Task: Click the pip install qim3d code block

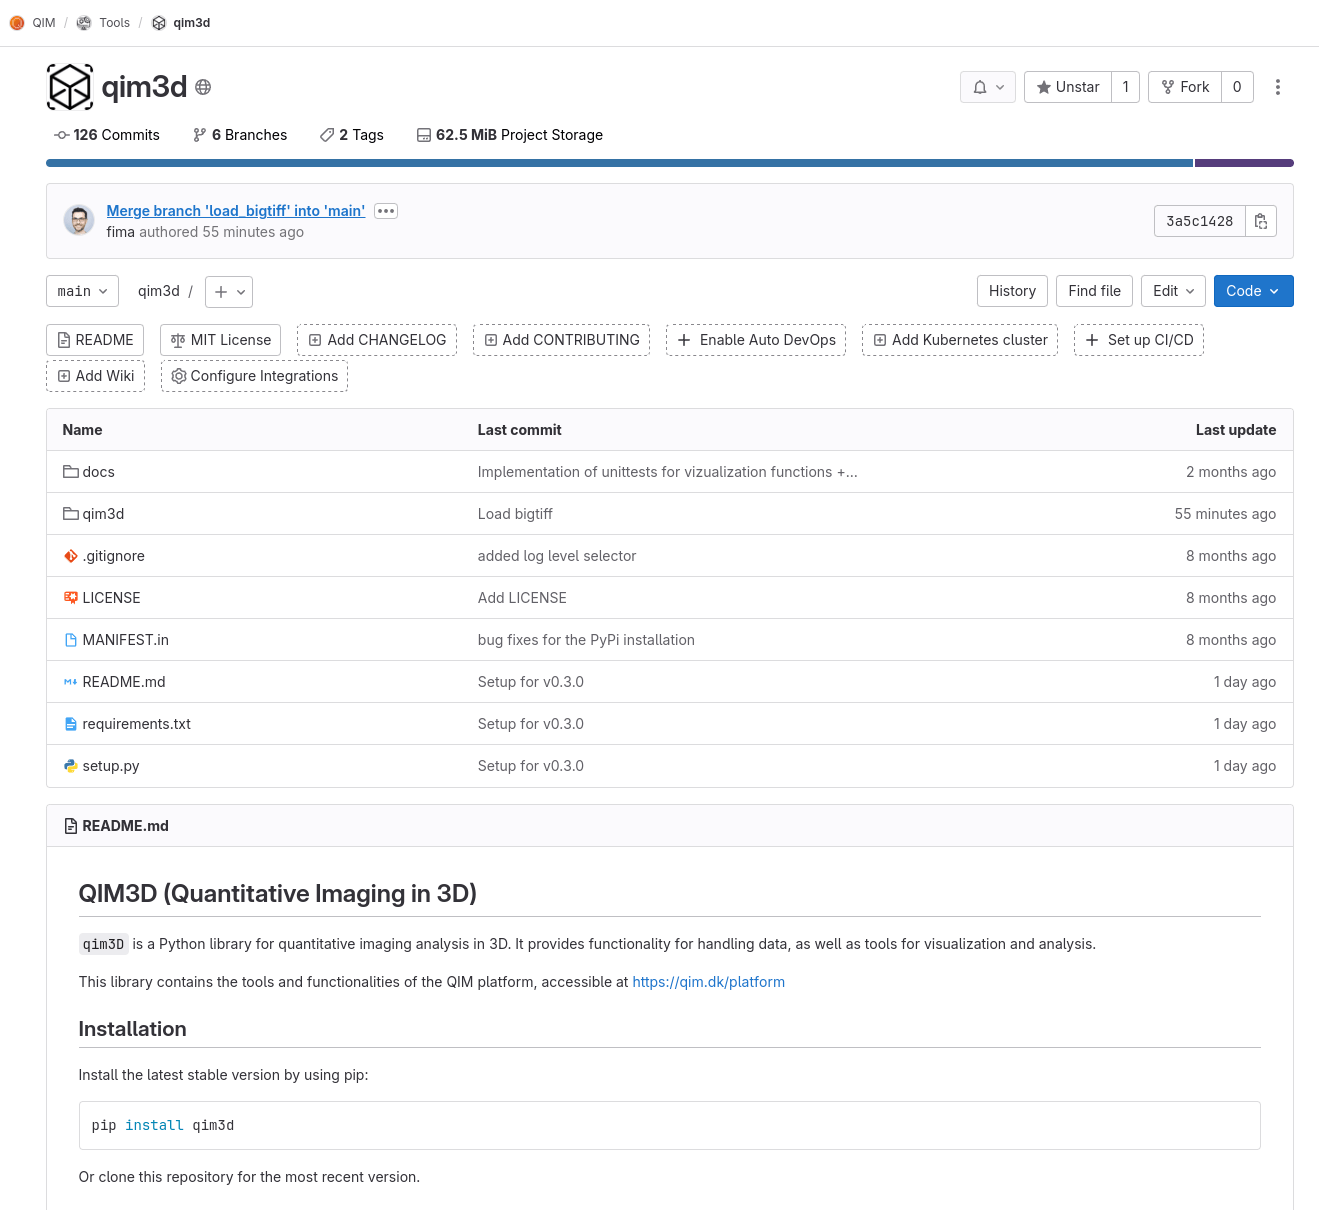Action: click(x=669, y=1126)
